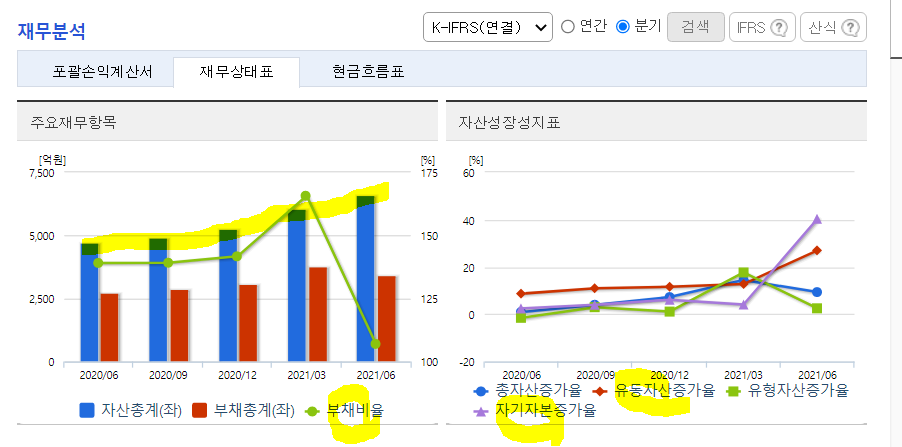Image resolution: width=902 pixels, height=447 pixels.
Task: Toggle the 자기자본증가율 legend entry
Action: [x=534, y=411]
